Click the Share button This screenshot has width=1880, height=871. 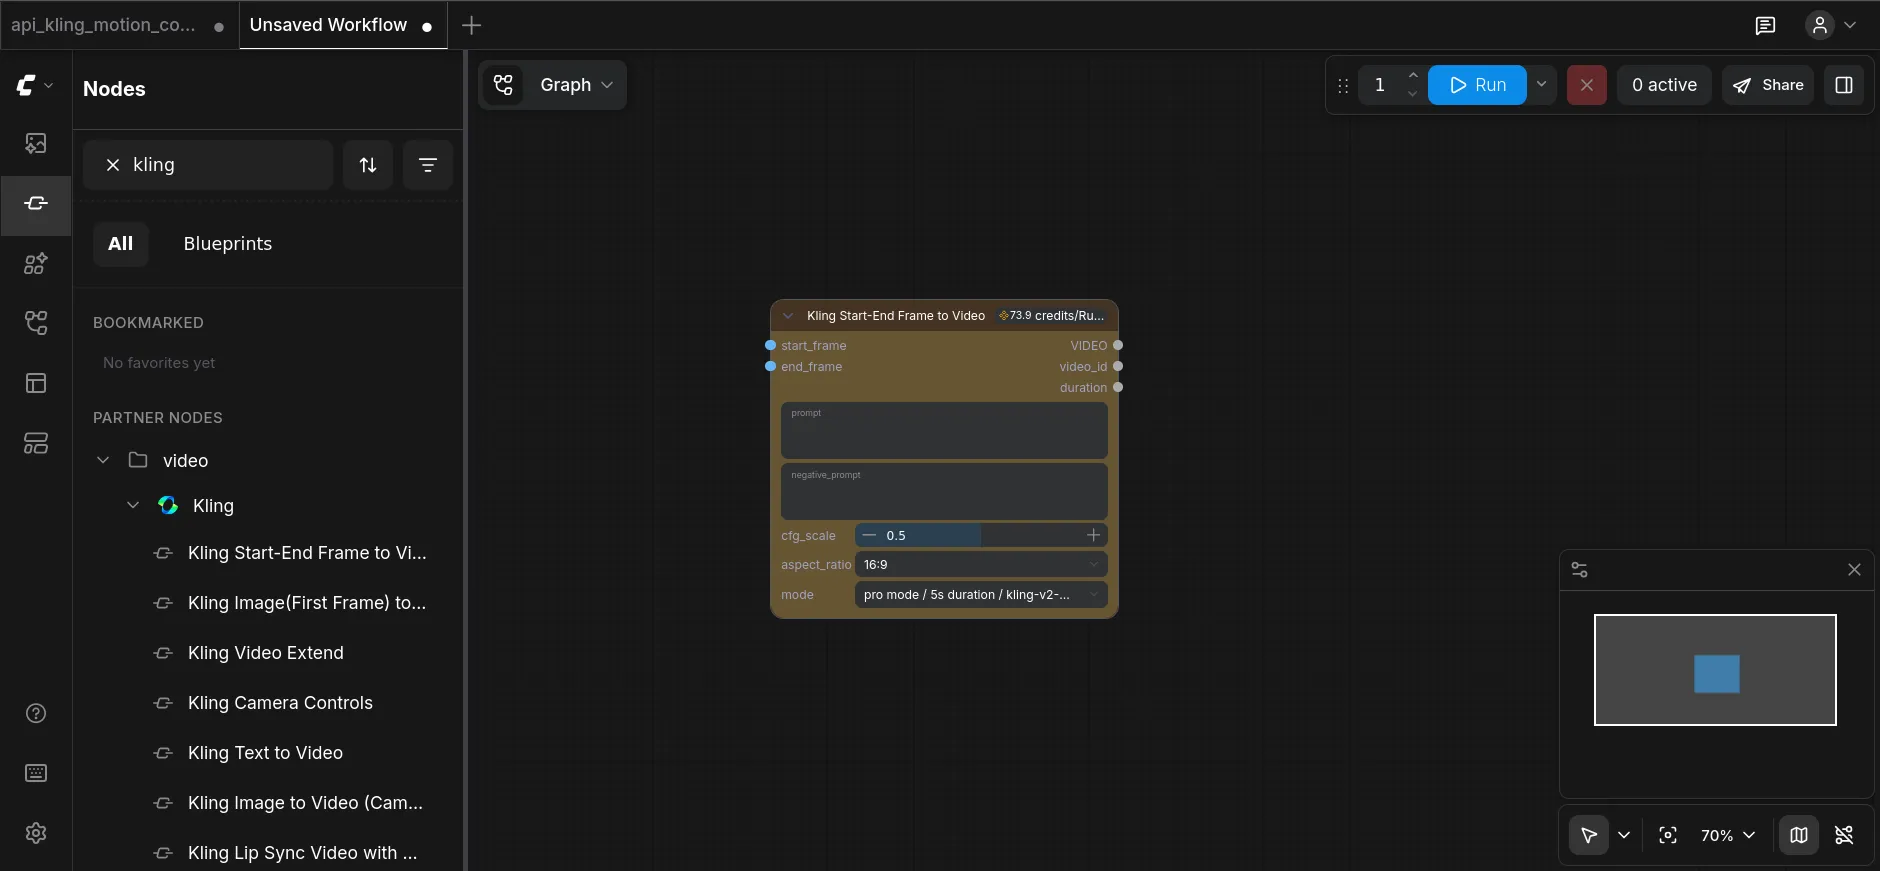1768,85
